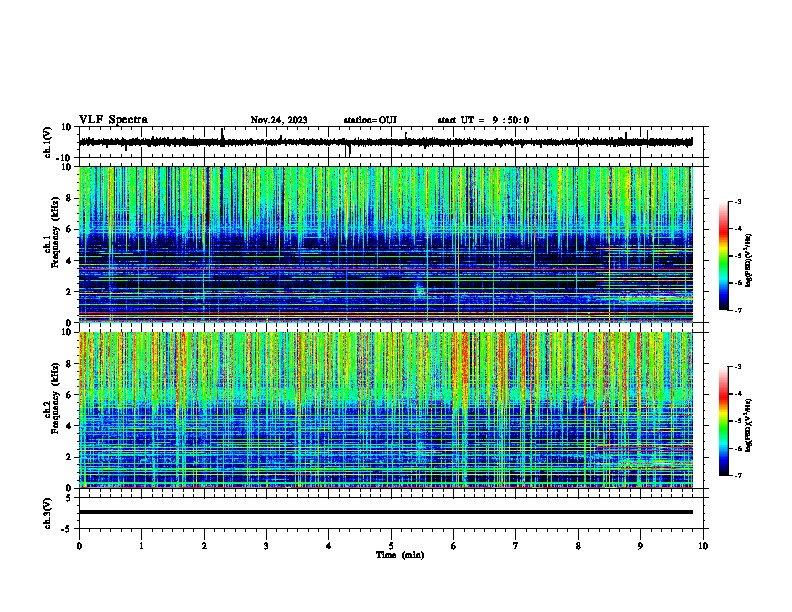Click the ch.2 spectrogram color scale bar
The width and height of the screenshot is (792, 612).
[x=724, y=421]
